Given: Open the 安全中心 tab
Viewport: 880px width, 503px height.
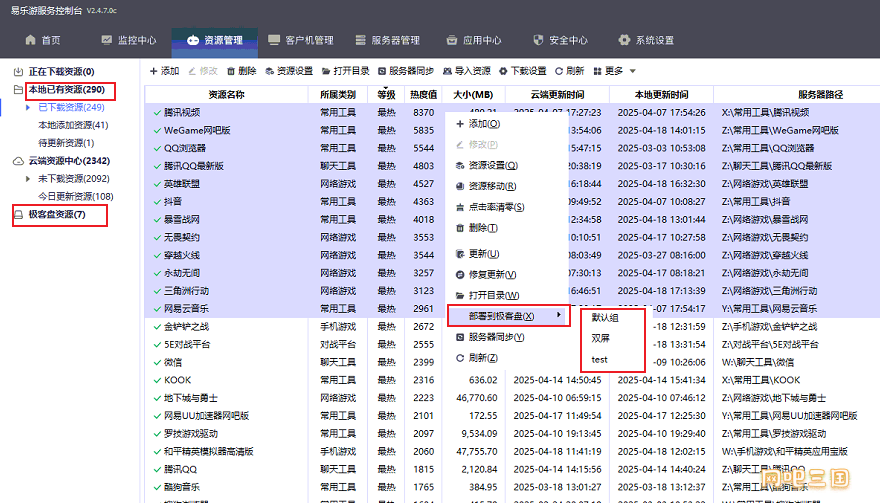Looking at the screenshot, I should pyautogui.click(x=560, y=40).
